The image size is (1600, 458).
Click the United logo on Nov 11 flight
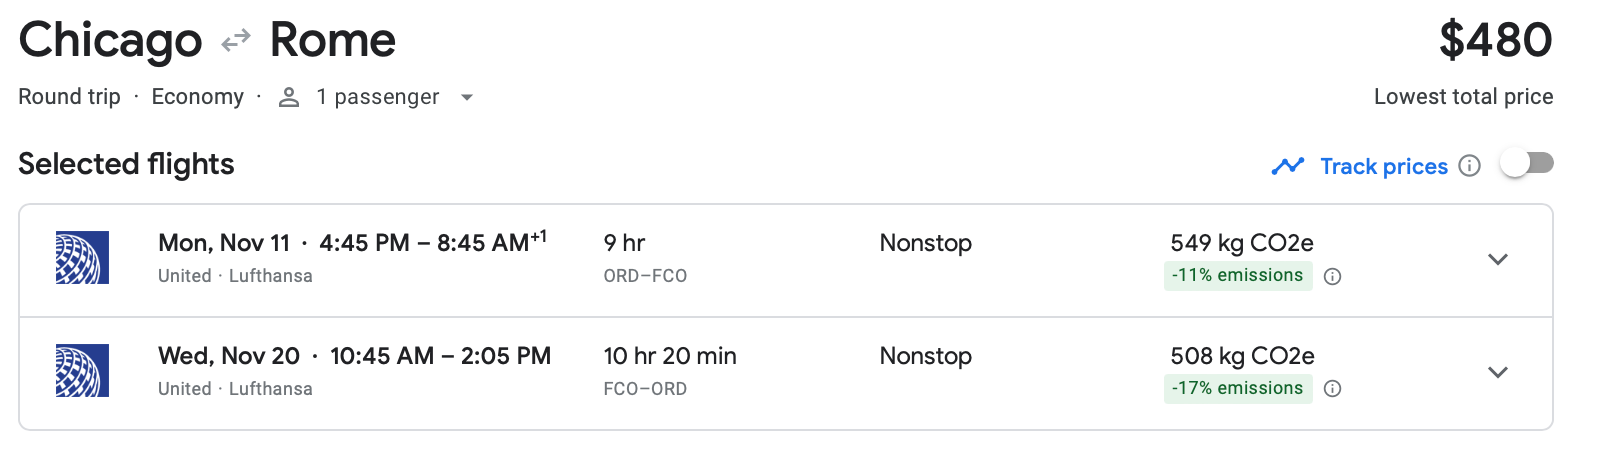pos(82,258)
